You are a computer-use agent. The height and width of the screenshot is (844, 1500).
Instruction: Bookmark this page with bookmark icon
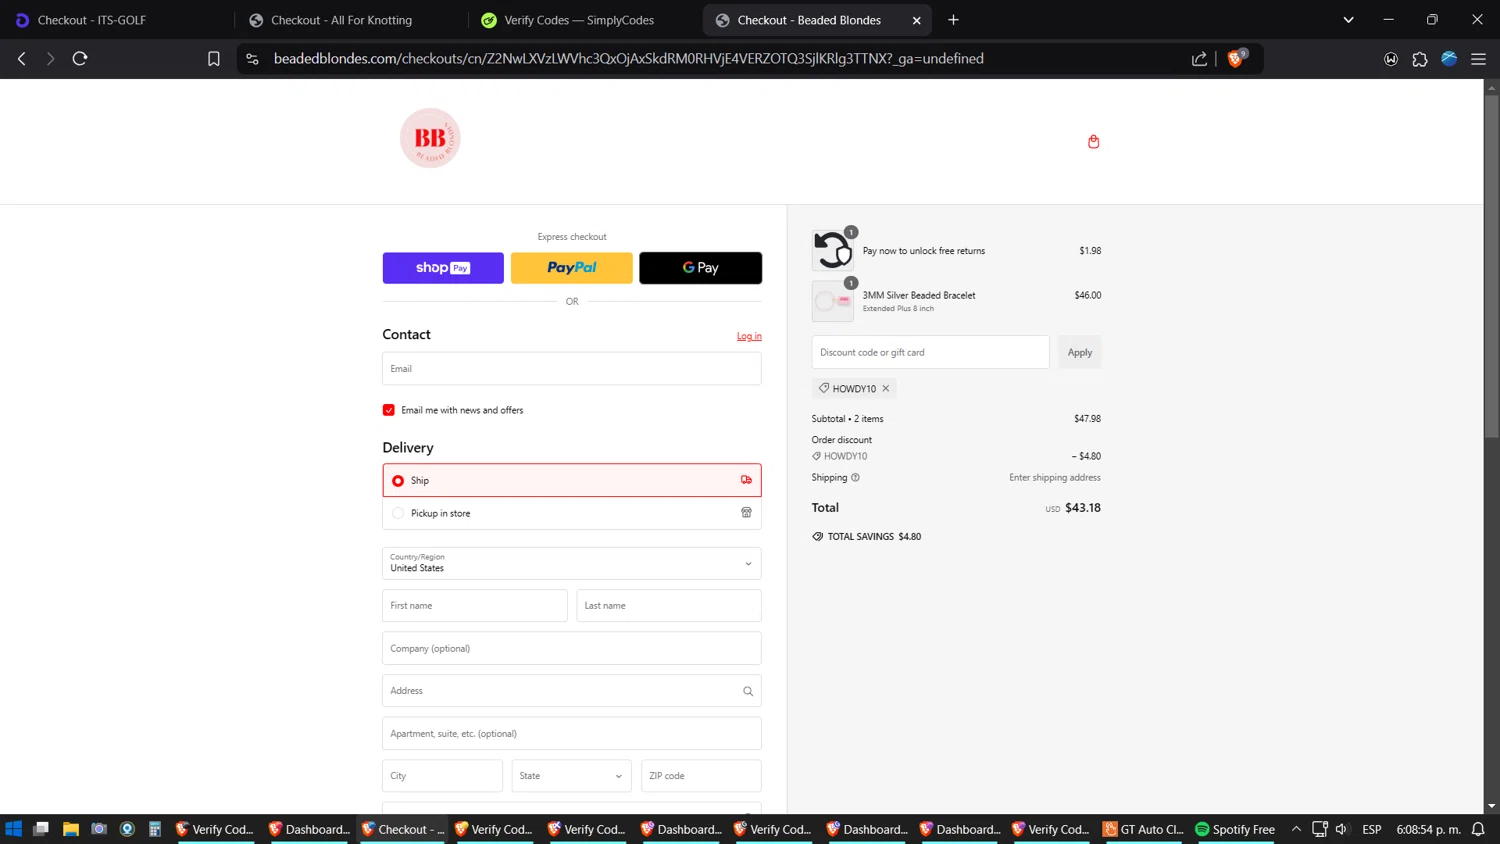coord(213,59)
